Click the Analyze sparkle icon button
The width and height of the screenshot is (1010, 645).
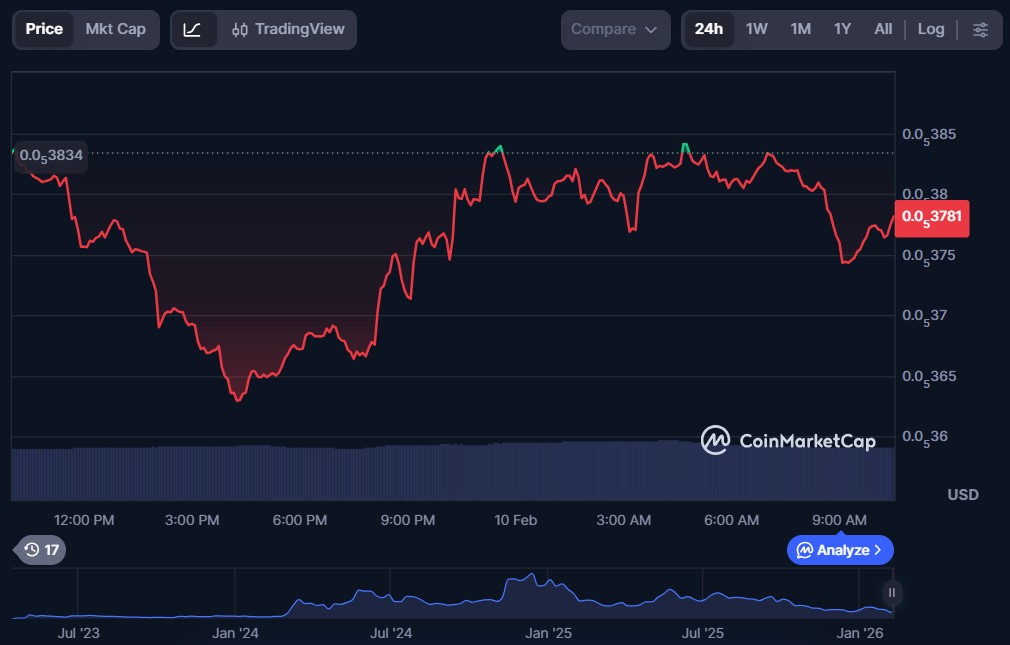click(805, 550)
